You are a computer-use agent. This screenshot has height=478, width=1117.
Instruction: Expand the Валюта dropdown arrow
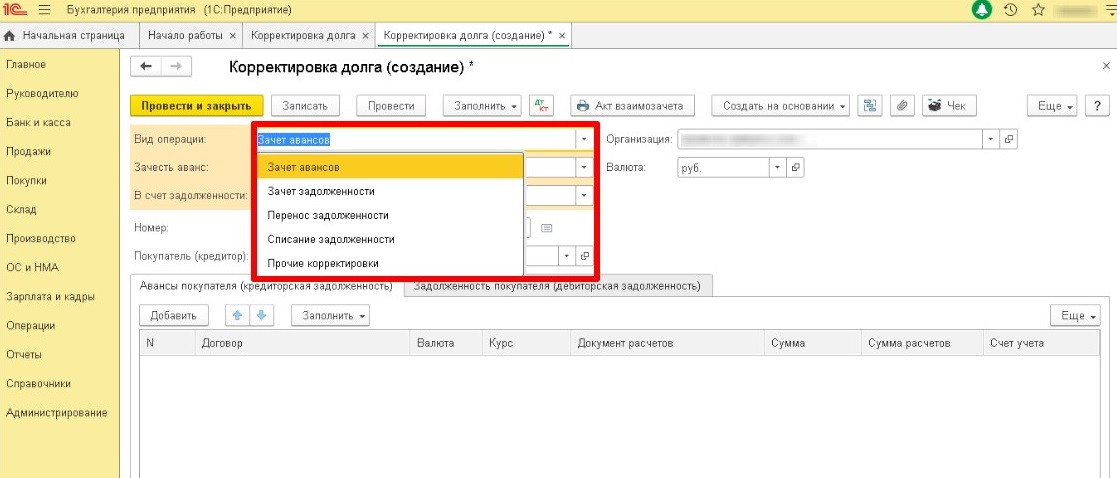tap(776, 167)
